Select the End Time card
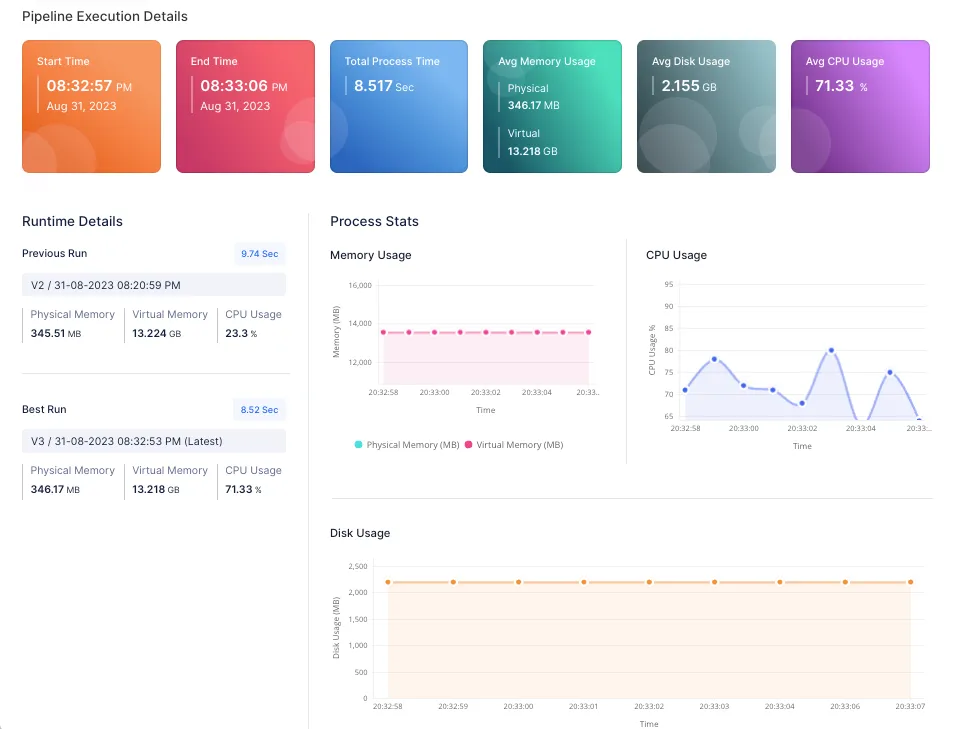The image size is (958, 729). coord(246,106)
